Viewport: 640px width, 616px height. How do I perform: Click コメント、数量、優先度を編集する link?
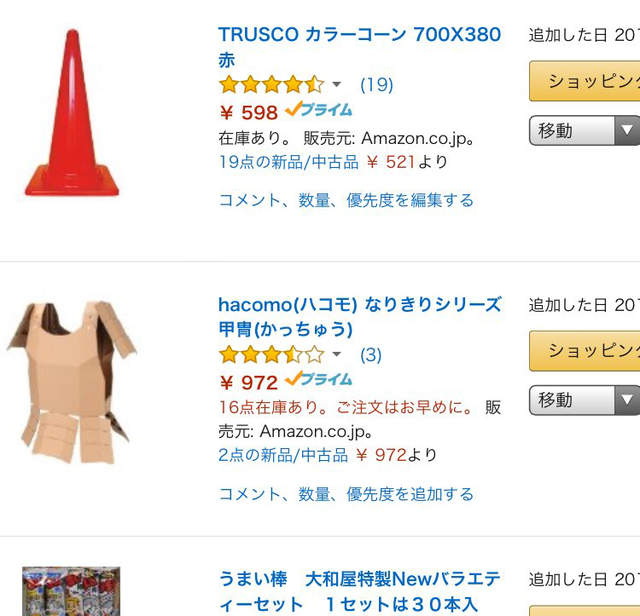pyautogui.click(x=346, y=200)
